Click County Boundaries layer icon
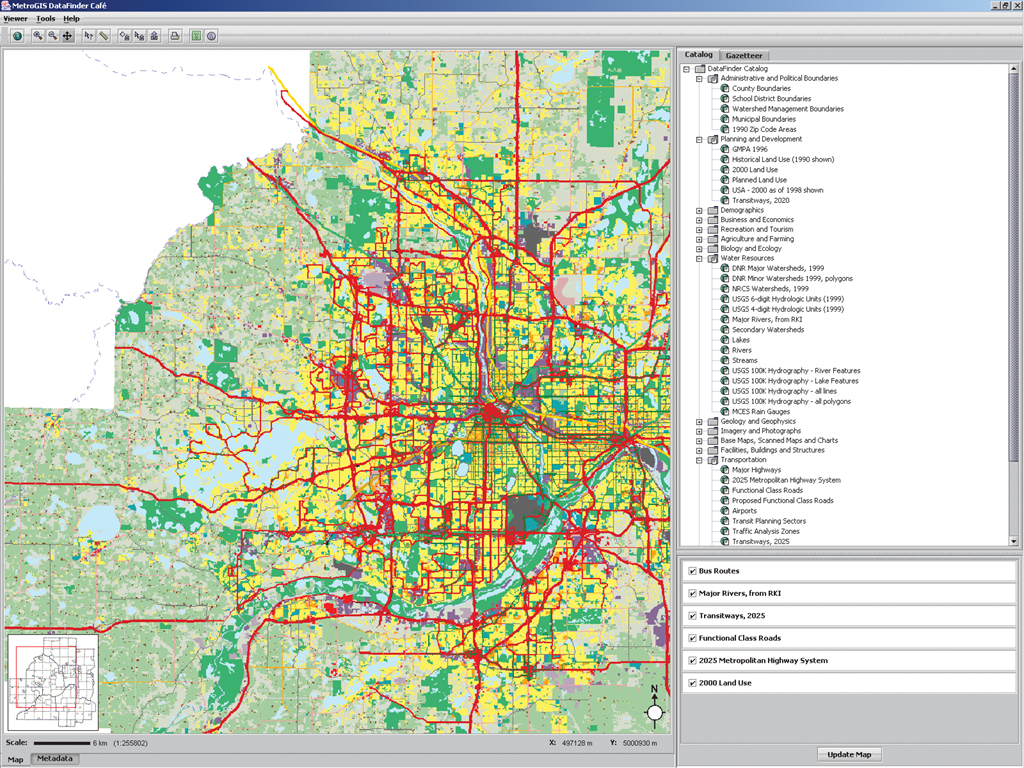1024x768 pixels. pos(725,88)
